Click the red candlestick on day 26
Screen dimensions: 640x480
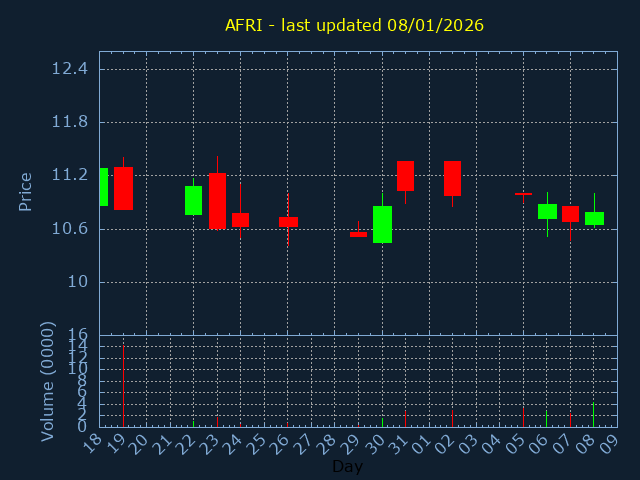tap(288, 222)
